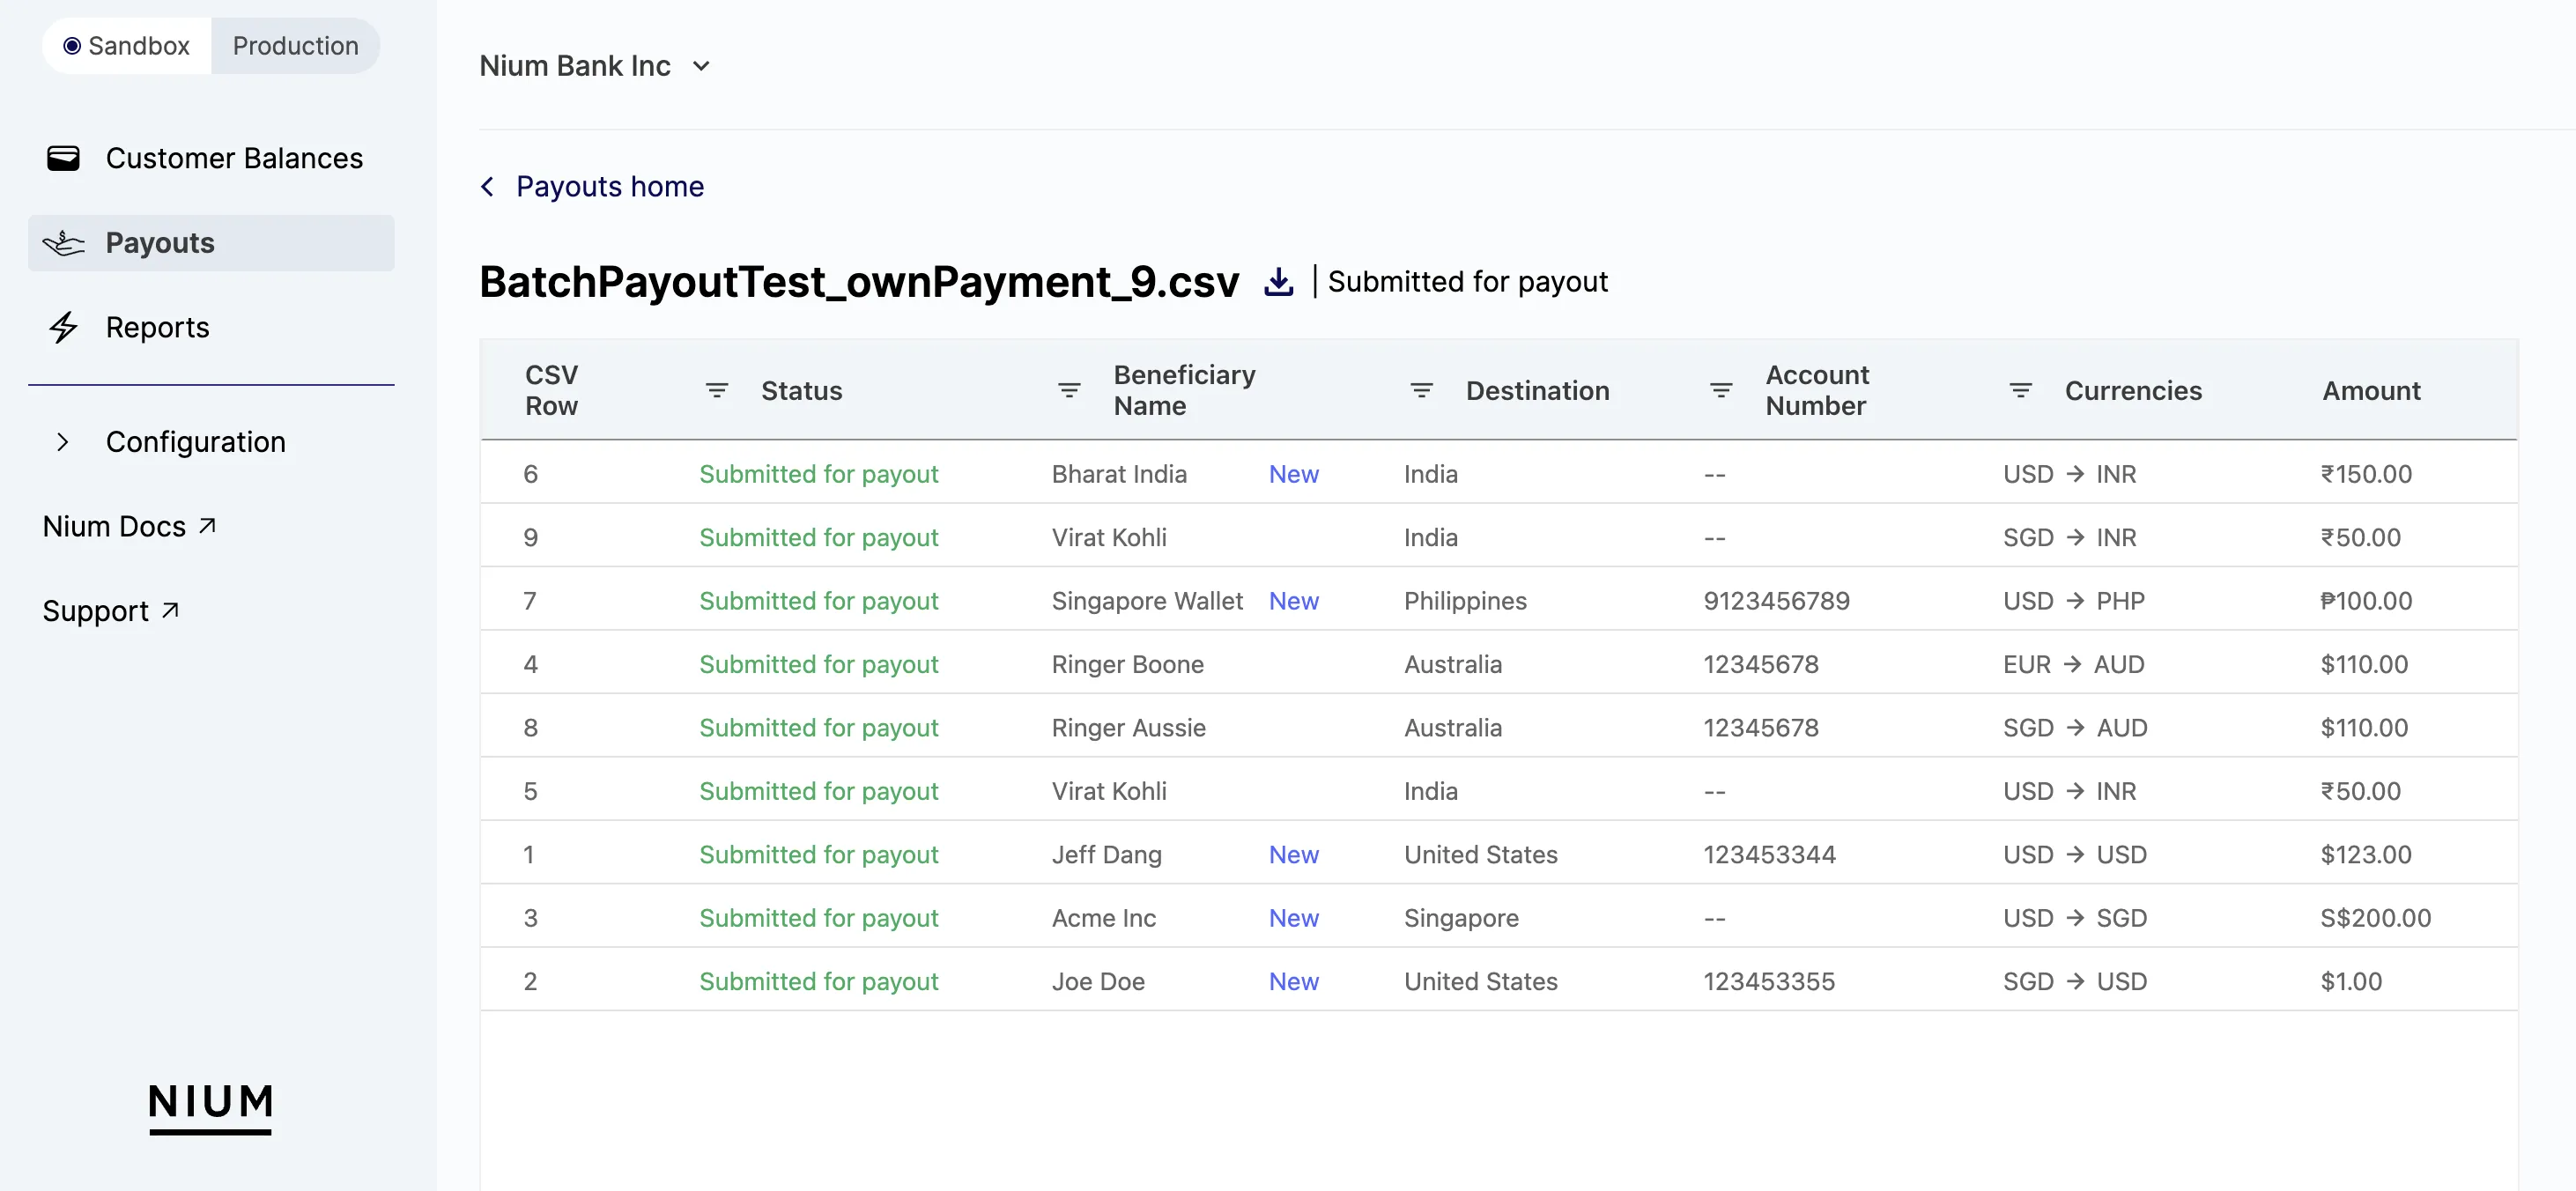The width and height of the screenshot is (2576, 1191).
Task: Open the Configuration sidebar item
Action: [x=211, y=442]
